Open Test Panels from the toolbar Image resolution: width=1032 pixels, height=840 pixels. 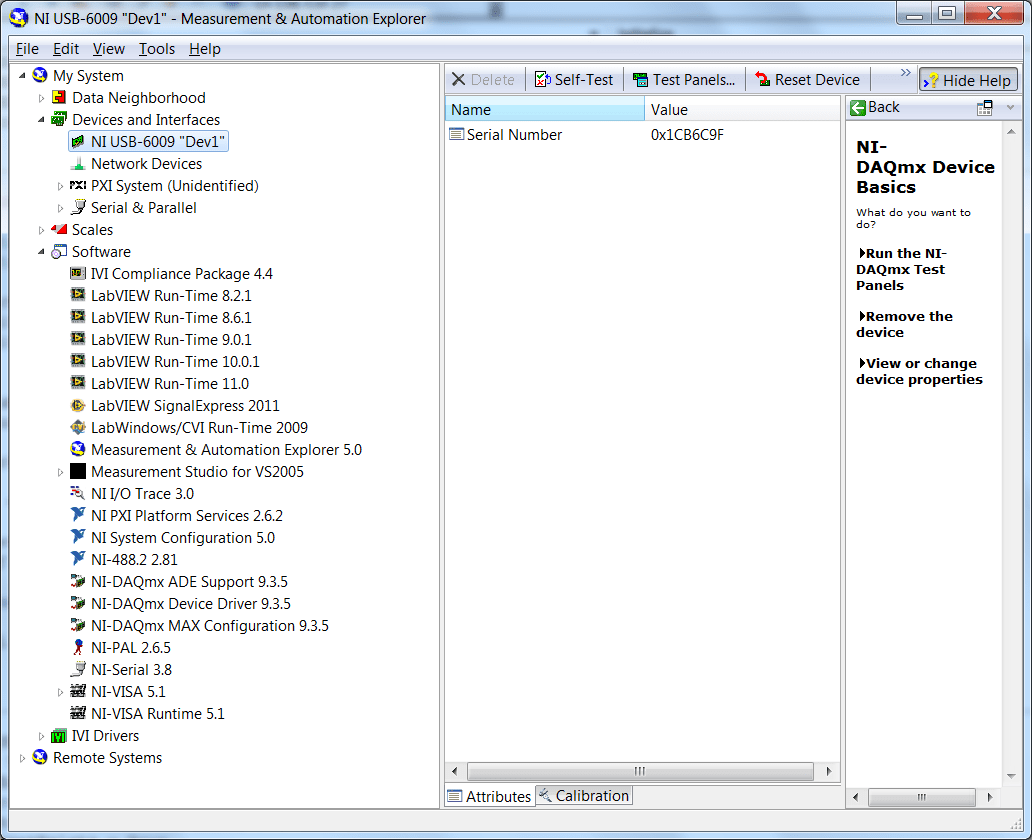684,80
